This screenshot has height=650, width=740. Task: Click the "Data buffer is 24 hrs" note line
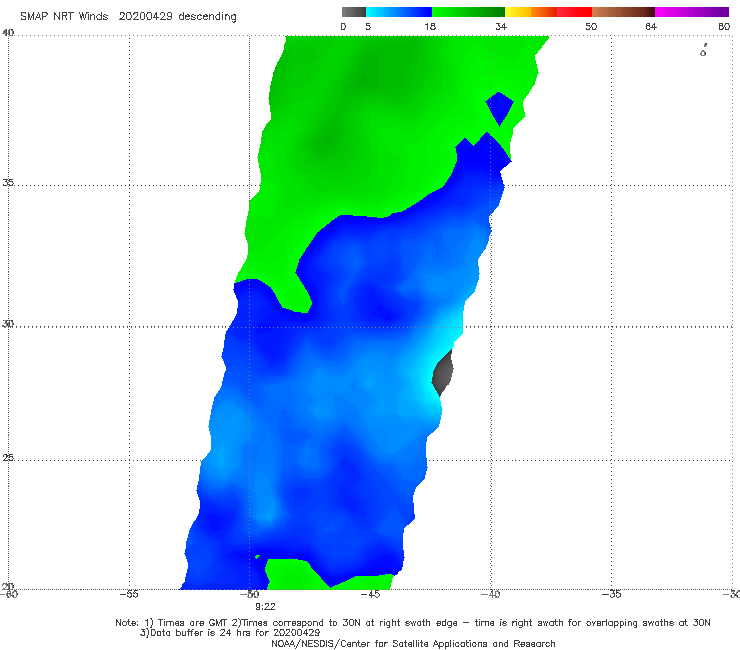pyautogui.click(x=230, y=633)
